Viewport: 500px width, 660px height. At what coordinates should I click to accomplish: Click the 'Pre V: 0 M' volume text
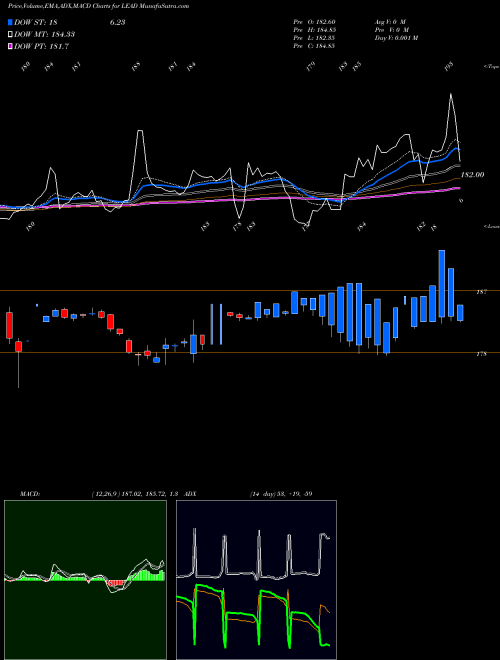click(x=391, y=30)
